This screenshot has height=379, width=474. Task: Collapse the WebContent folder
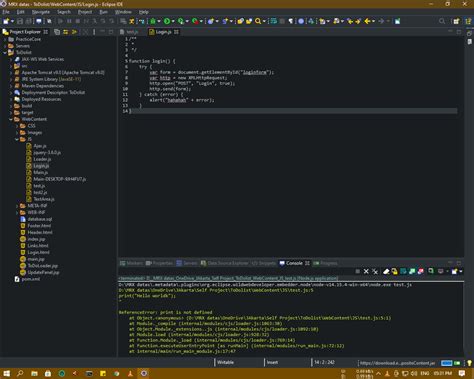(11, 119)
